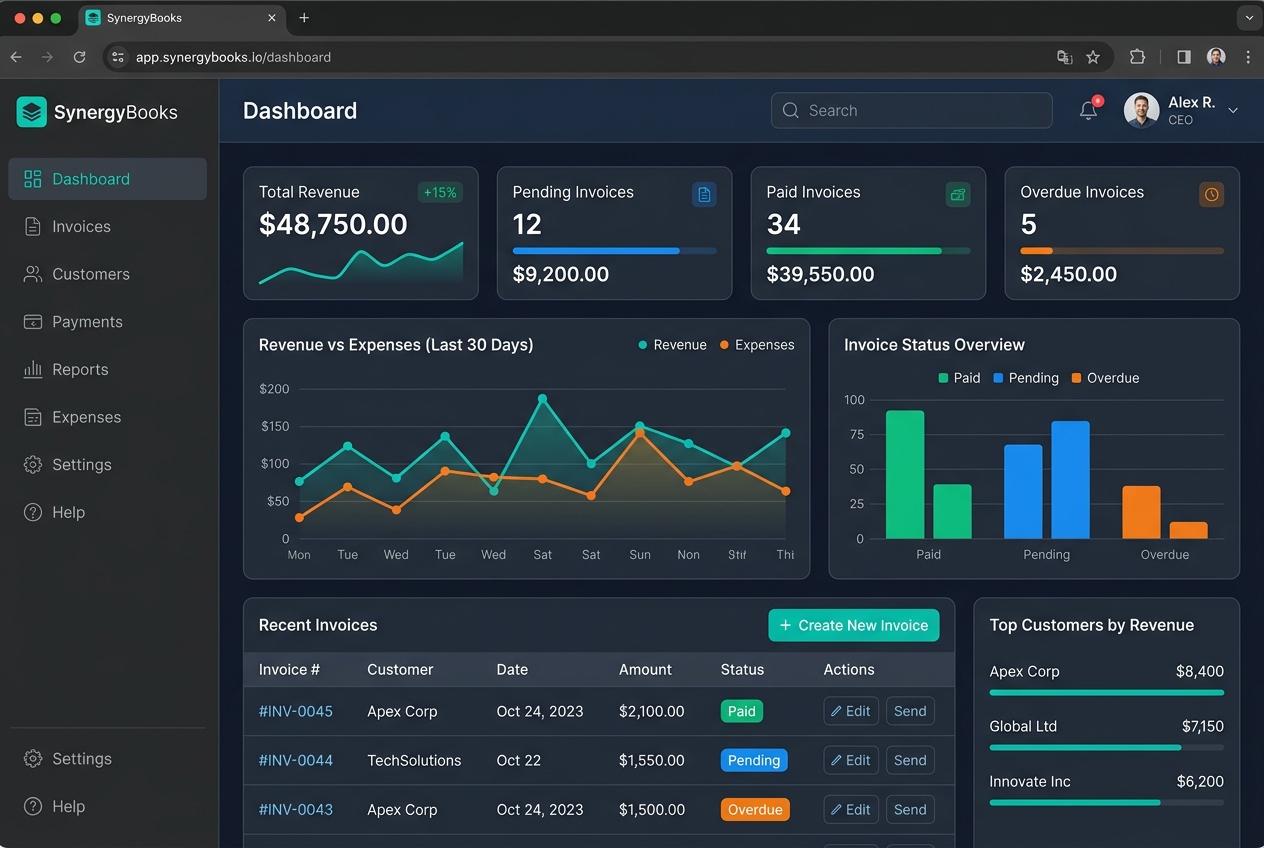
Task: Expand the Alex R. account dropdown chevron
Action: (x=1233, y=110)
